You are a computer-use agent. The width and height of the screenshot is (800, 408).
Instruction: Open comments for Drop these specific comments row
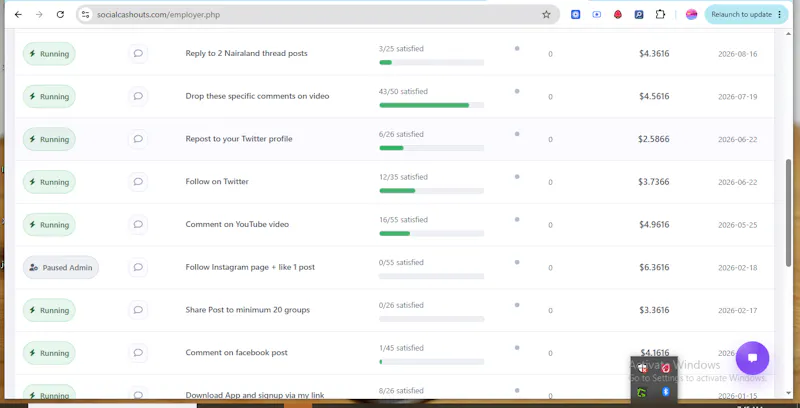138,96
